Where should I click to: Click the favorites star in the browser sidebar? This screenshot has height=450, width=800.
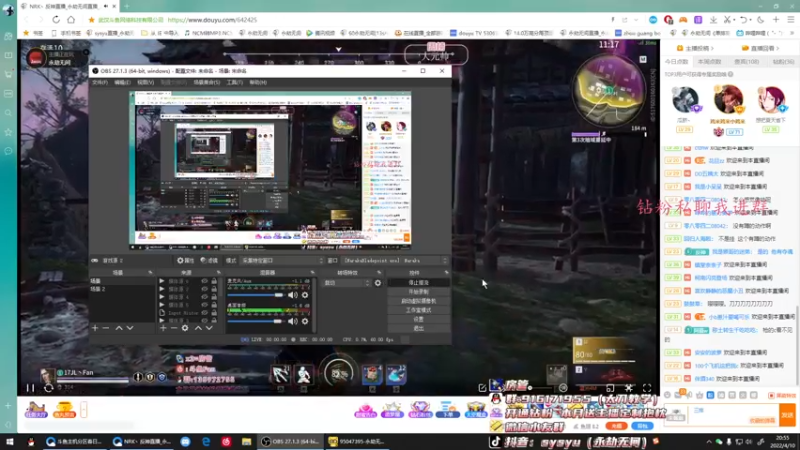[8, 132]
